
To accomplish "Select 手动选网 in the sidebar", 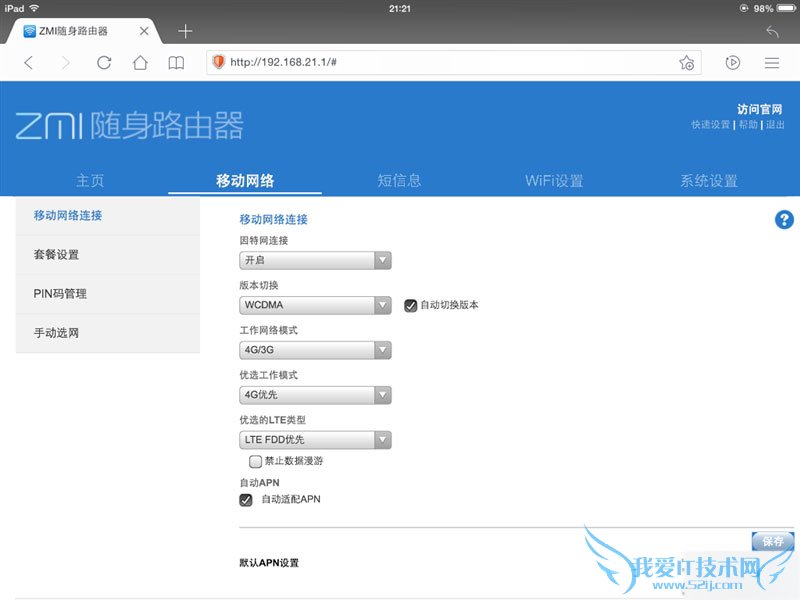I will click(x=108, y=333).
